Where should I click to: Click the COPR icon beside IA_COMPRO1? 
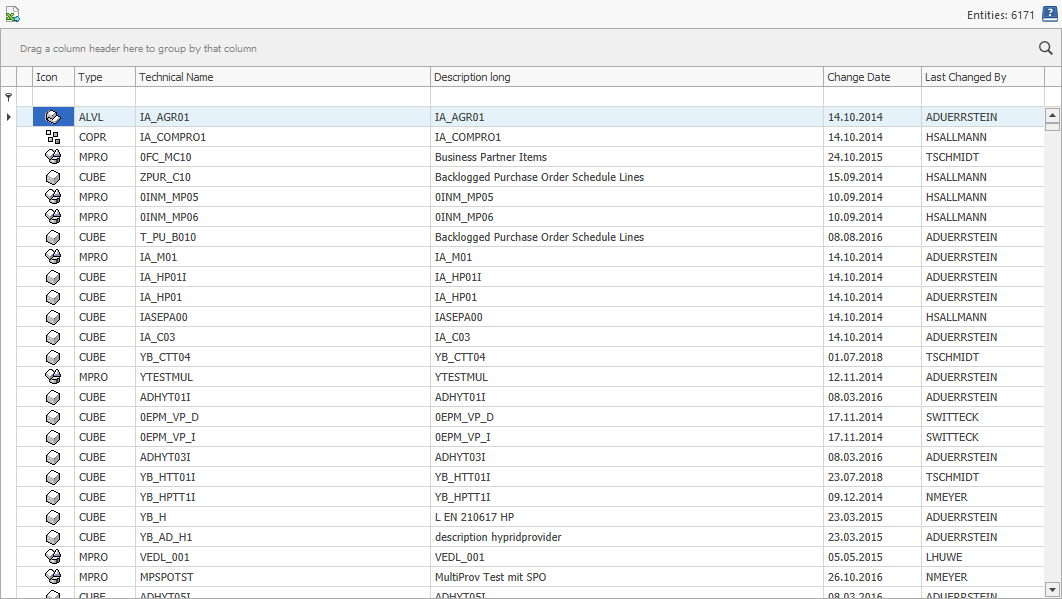(x=52, y=137)
